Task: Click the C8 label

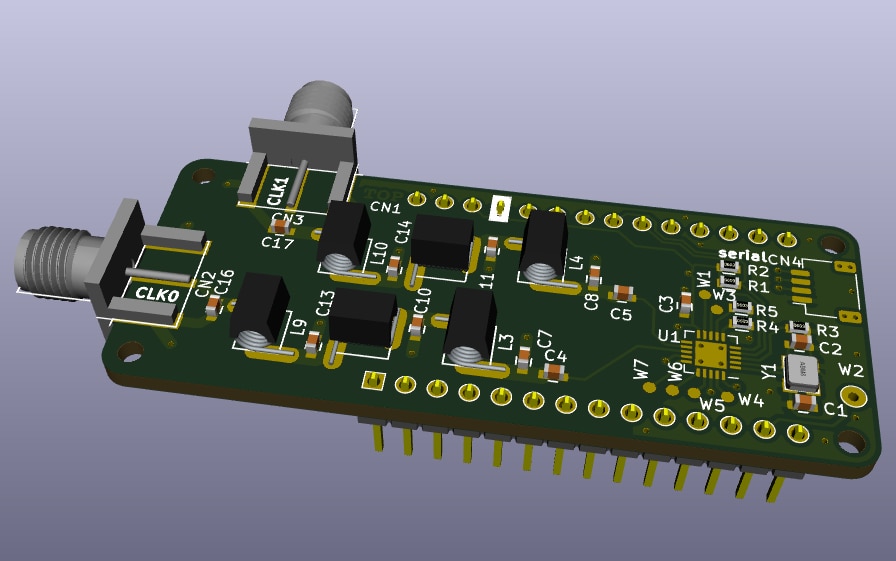Action: [x=591, y=301]
